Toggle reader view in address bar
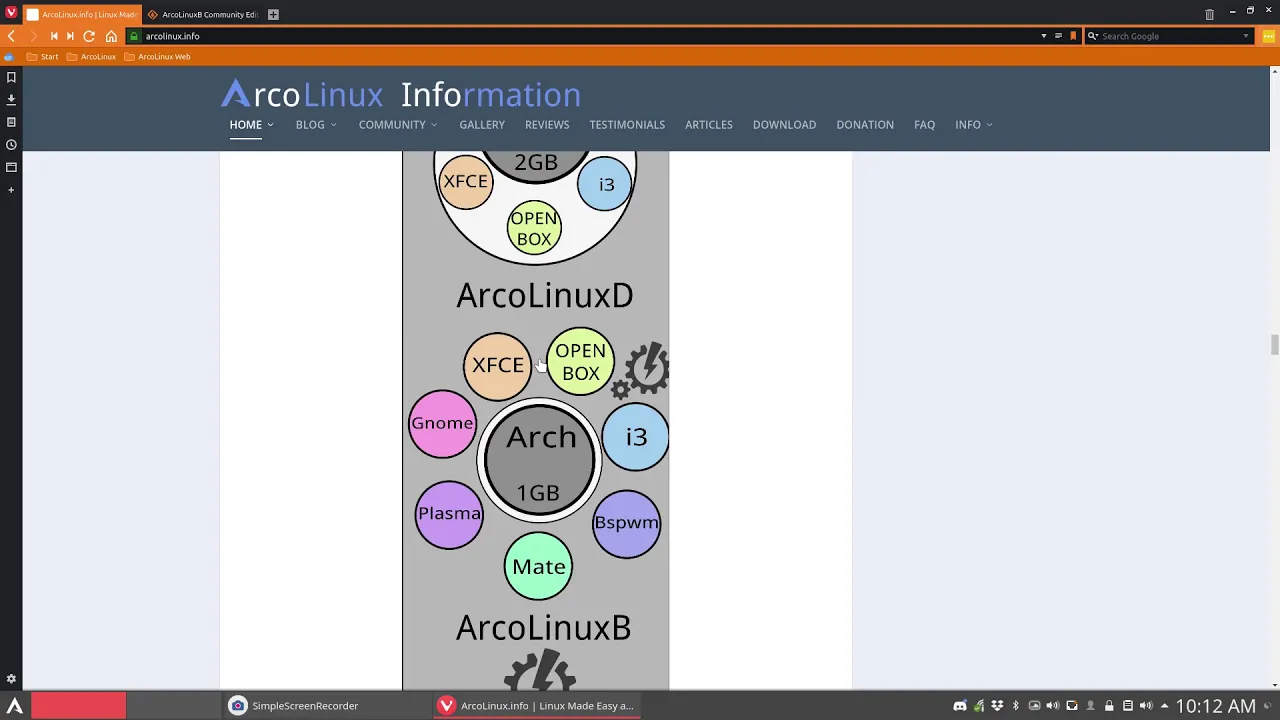The width and height of the screenshot is (1280, 720). (x=1058, y=36)
